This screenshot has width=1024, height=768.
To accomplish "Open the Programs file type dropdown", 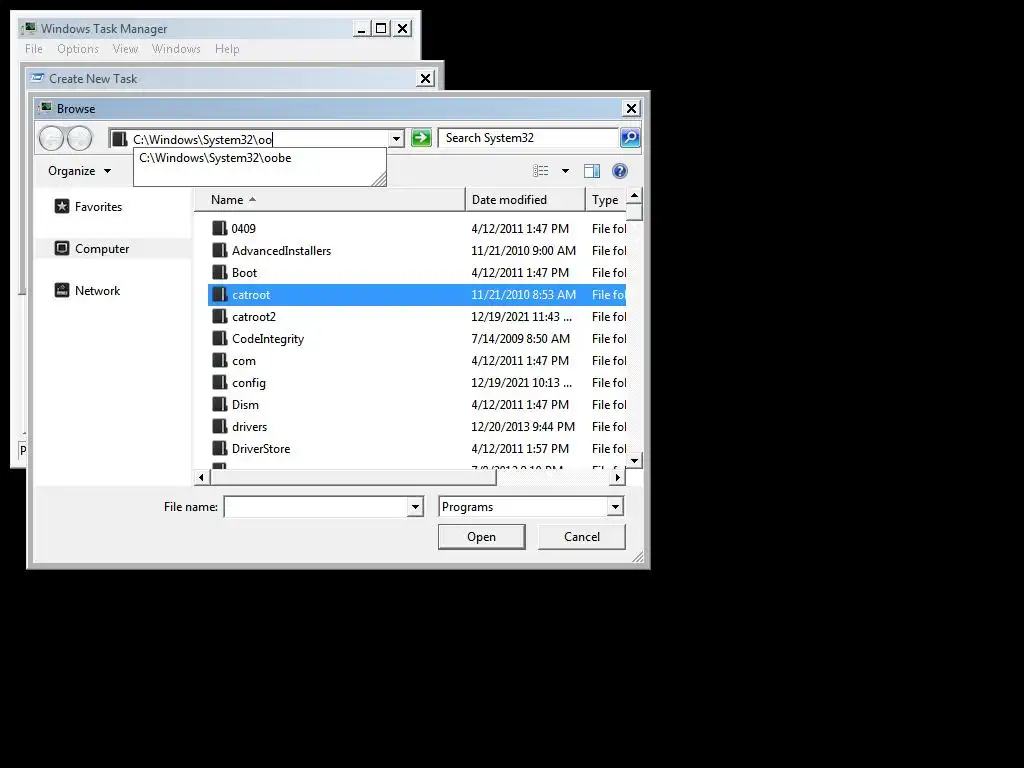I will [615, 507].
